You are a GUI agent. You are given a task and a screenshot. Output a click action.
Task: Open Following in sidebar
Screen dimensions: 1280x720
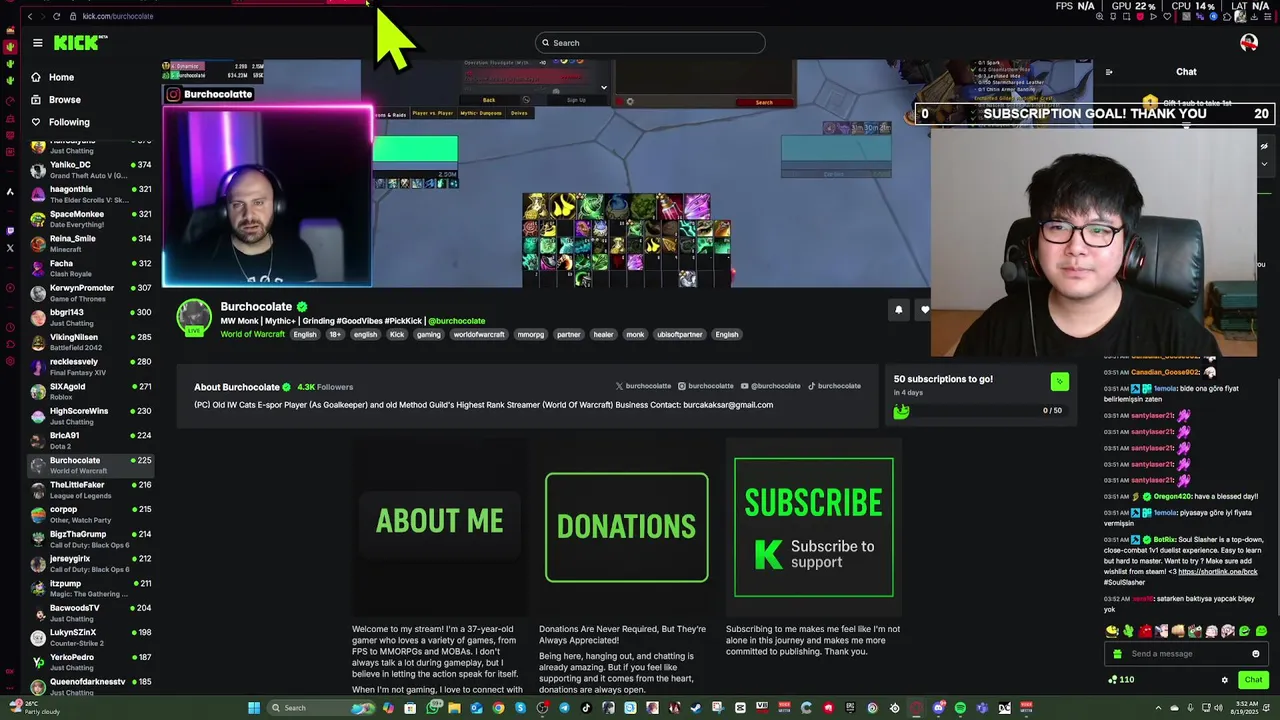69,122
